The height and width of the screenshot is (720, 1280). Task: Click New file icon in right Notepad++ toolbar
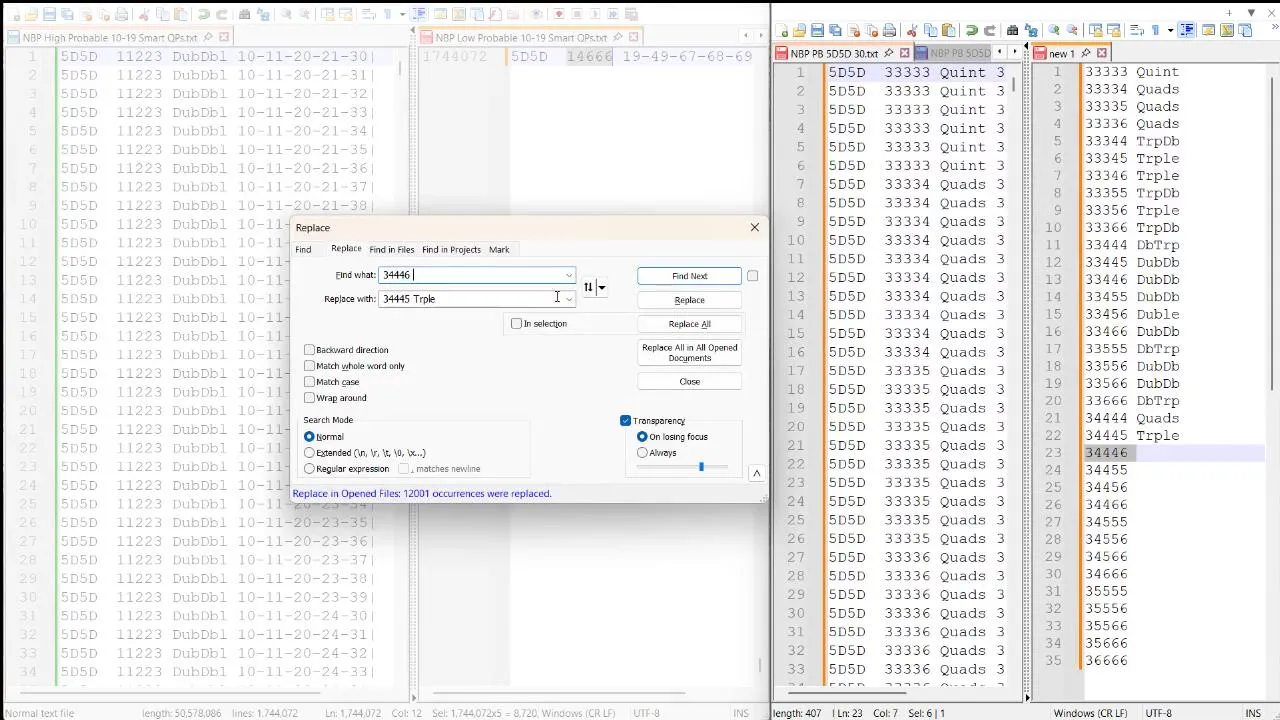(782, 30)
